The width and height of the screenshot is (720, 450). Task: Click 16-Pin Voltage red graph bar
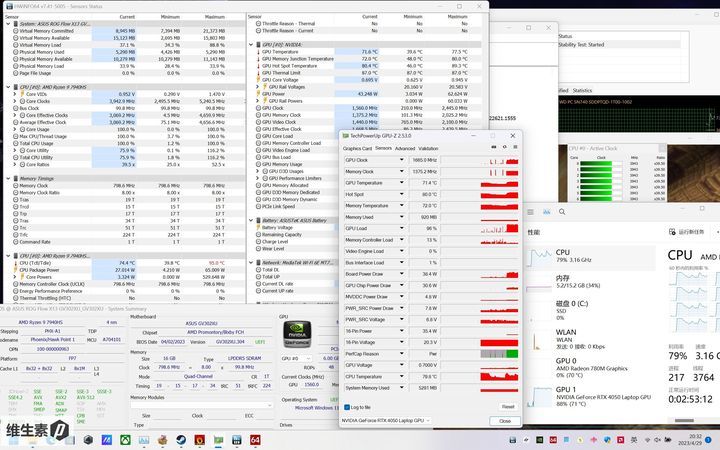point(499,343)
